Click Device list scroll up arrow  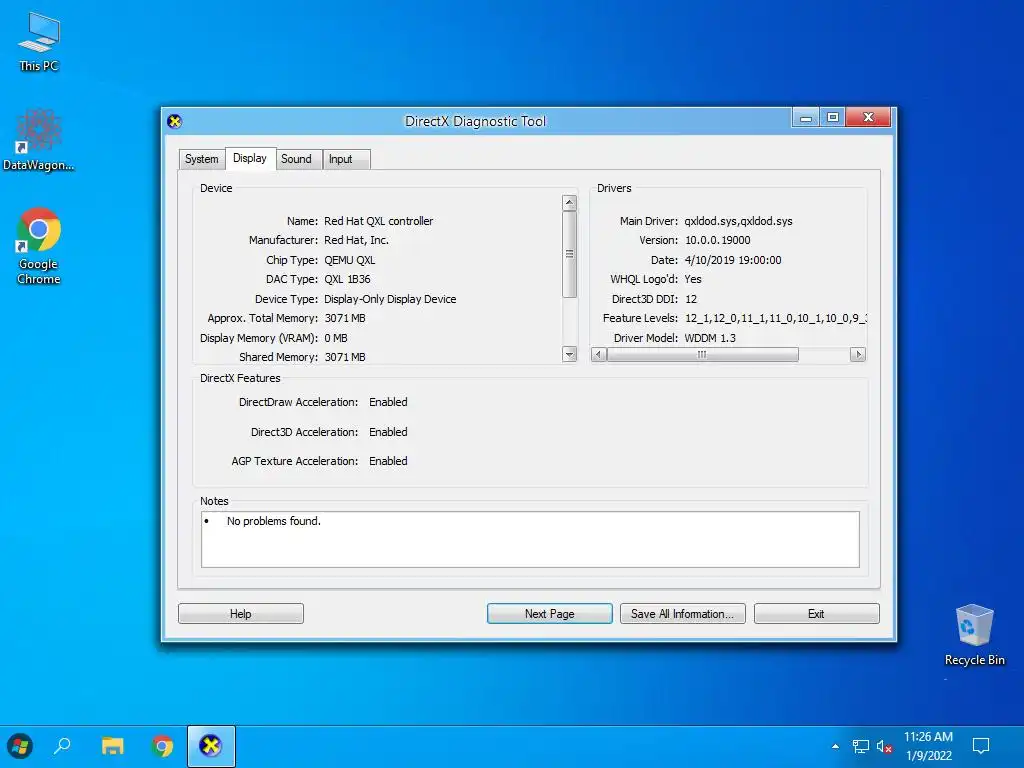569,203
